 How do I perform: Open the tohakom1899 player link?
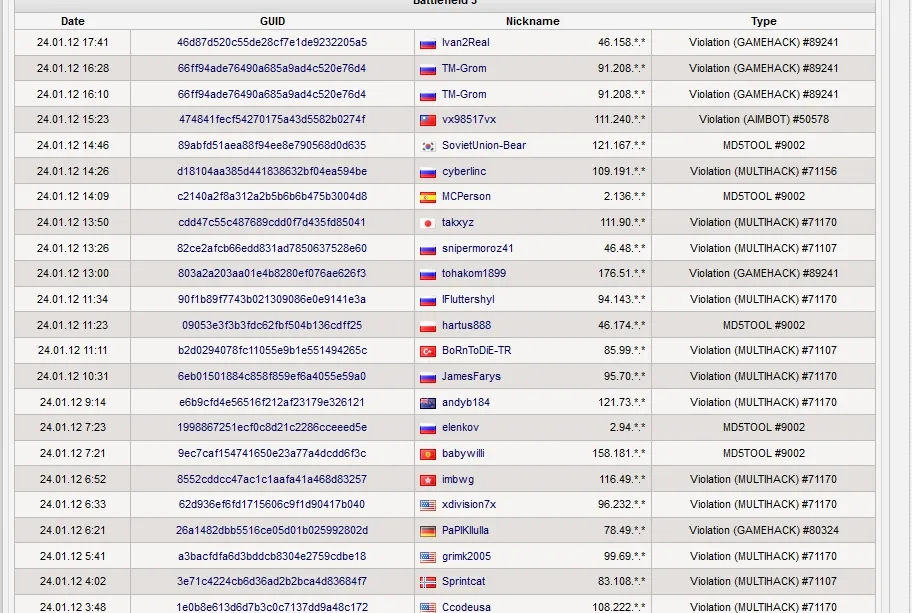(473, 273)
